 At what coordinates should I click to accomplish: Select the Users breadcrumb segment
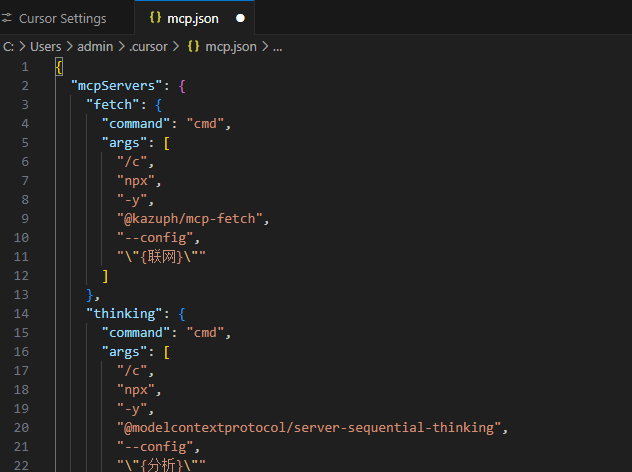[x=46, y=47]
